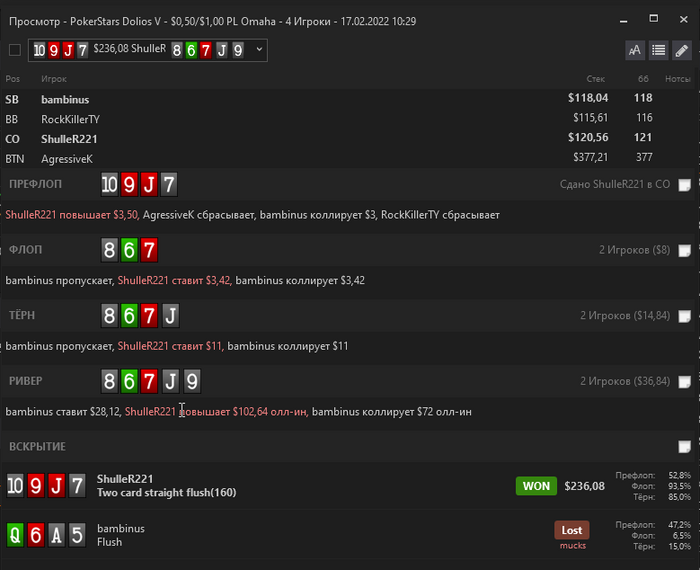
Task: Add a note on the ФЛОП street
Action: click(684, 250)
